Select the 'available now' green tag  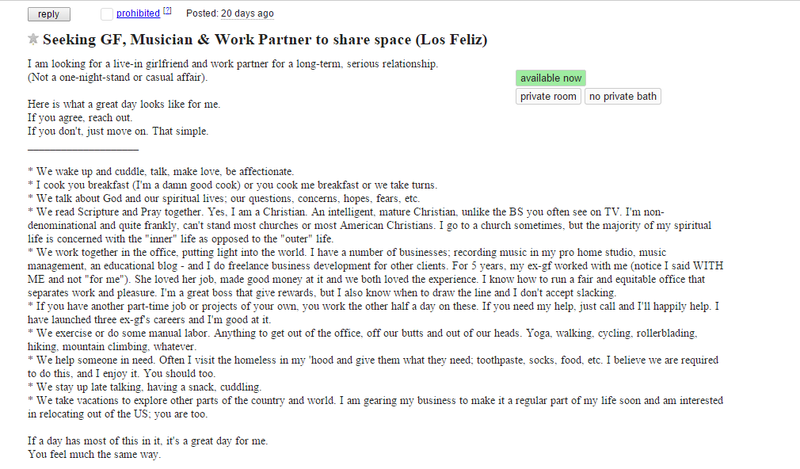[x=551, y=78]
